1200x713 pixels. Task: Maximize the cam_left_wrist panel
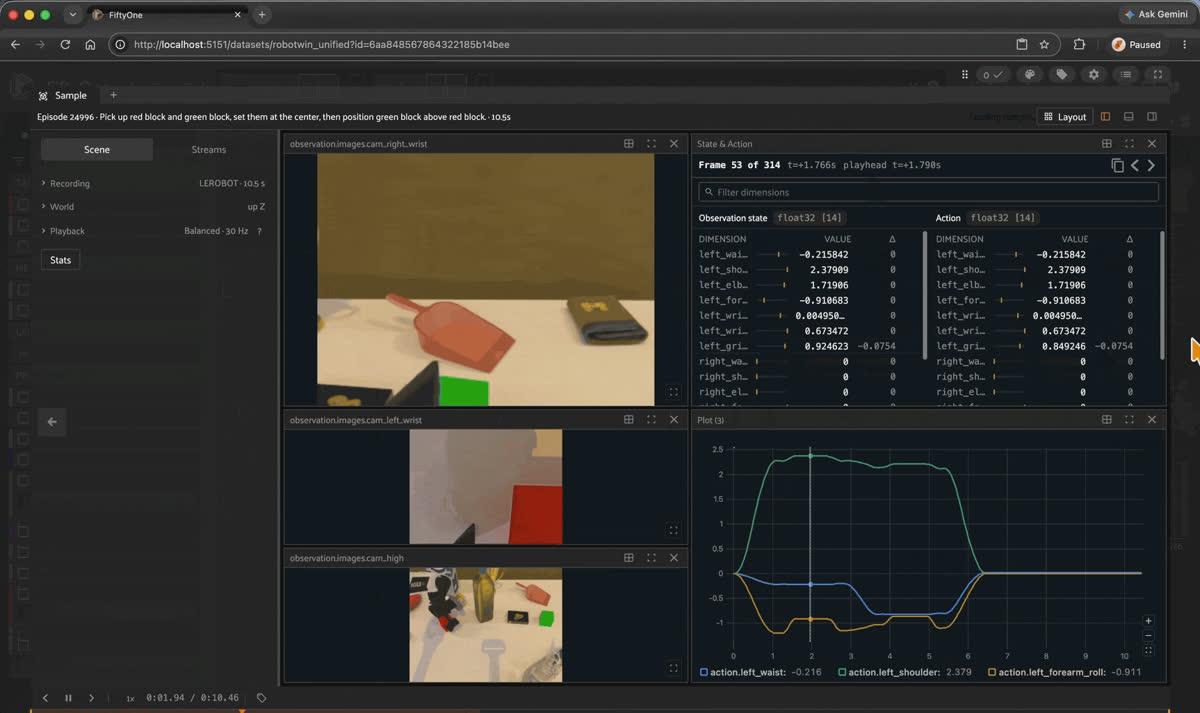652,420
